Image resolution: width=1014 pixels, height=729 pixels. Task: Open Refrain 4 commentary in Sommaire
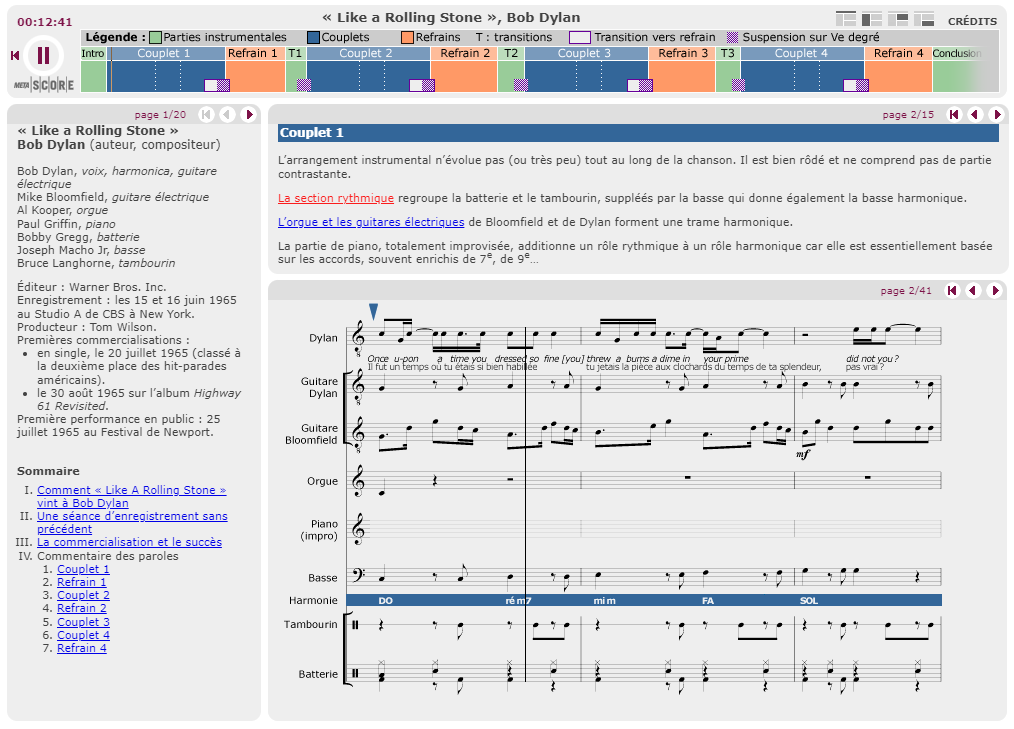click(x=81, y=648)
